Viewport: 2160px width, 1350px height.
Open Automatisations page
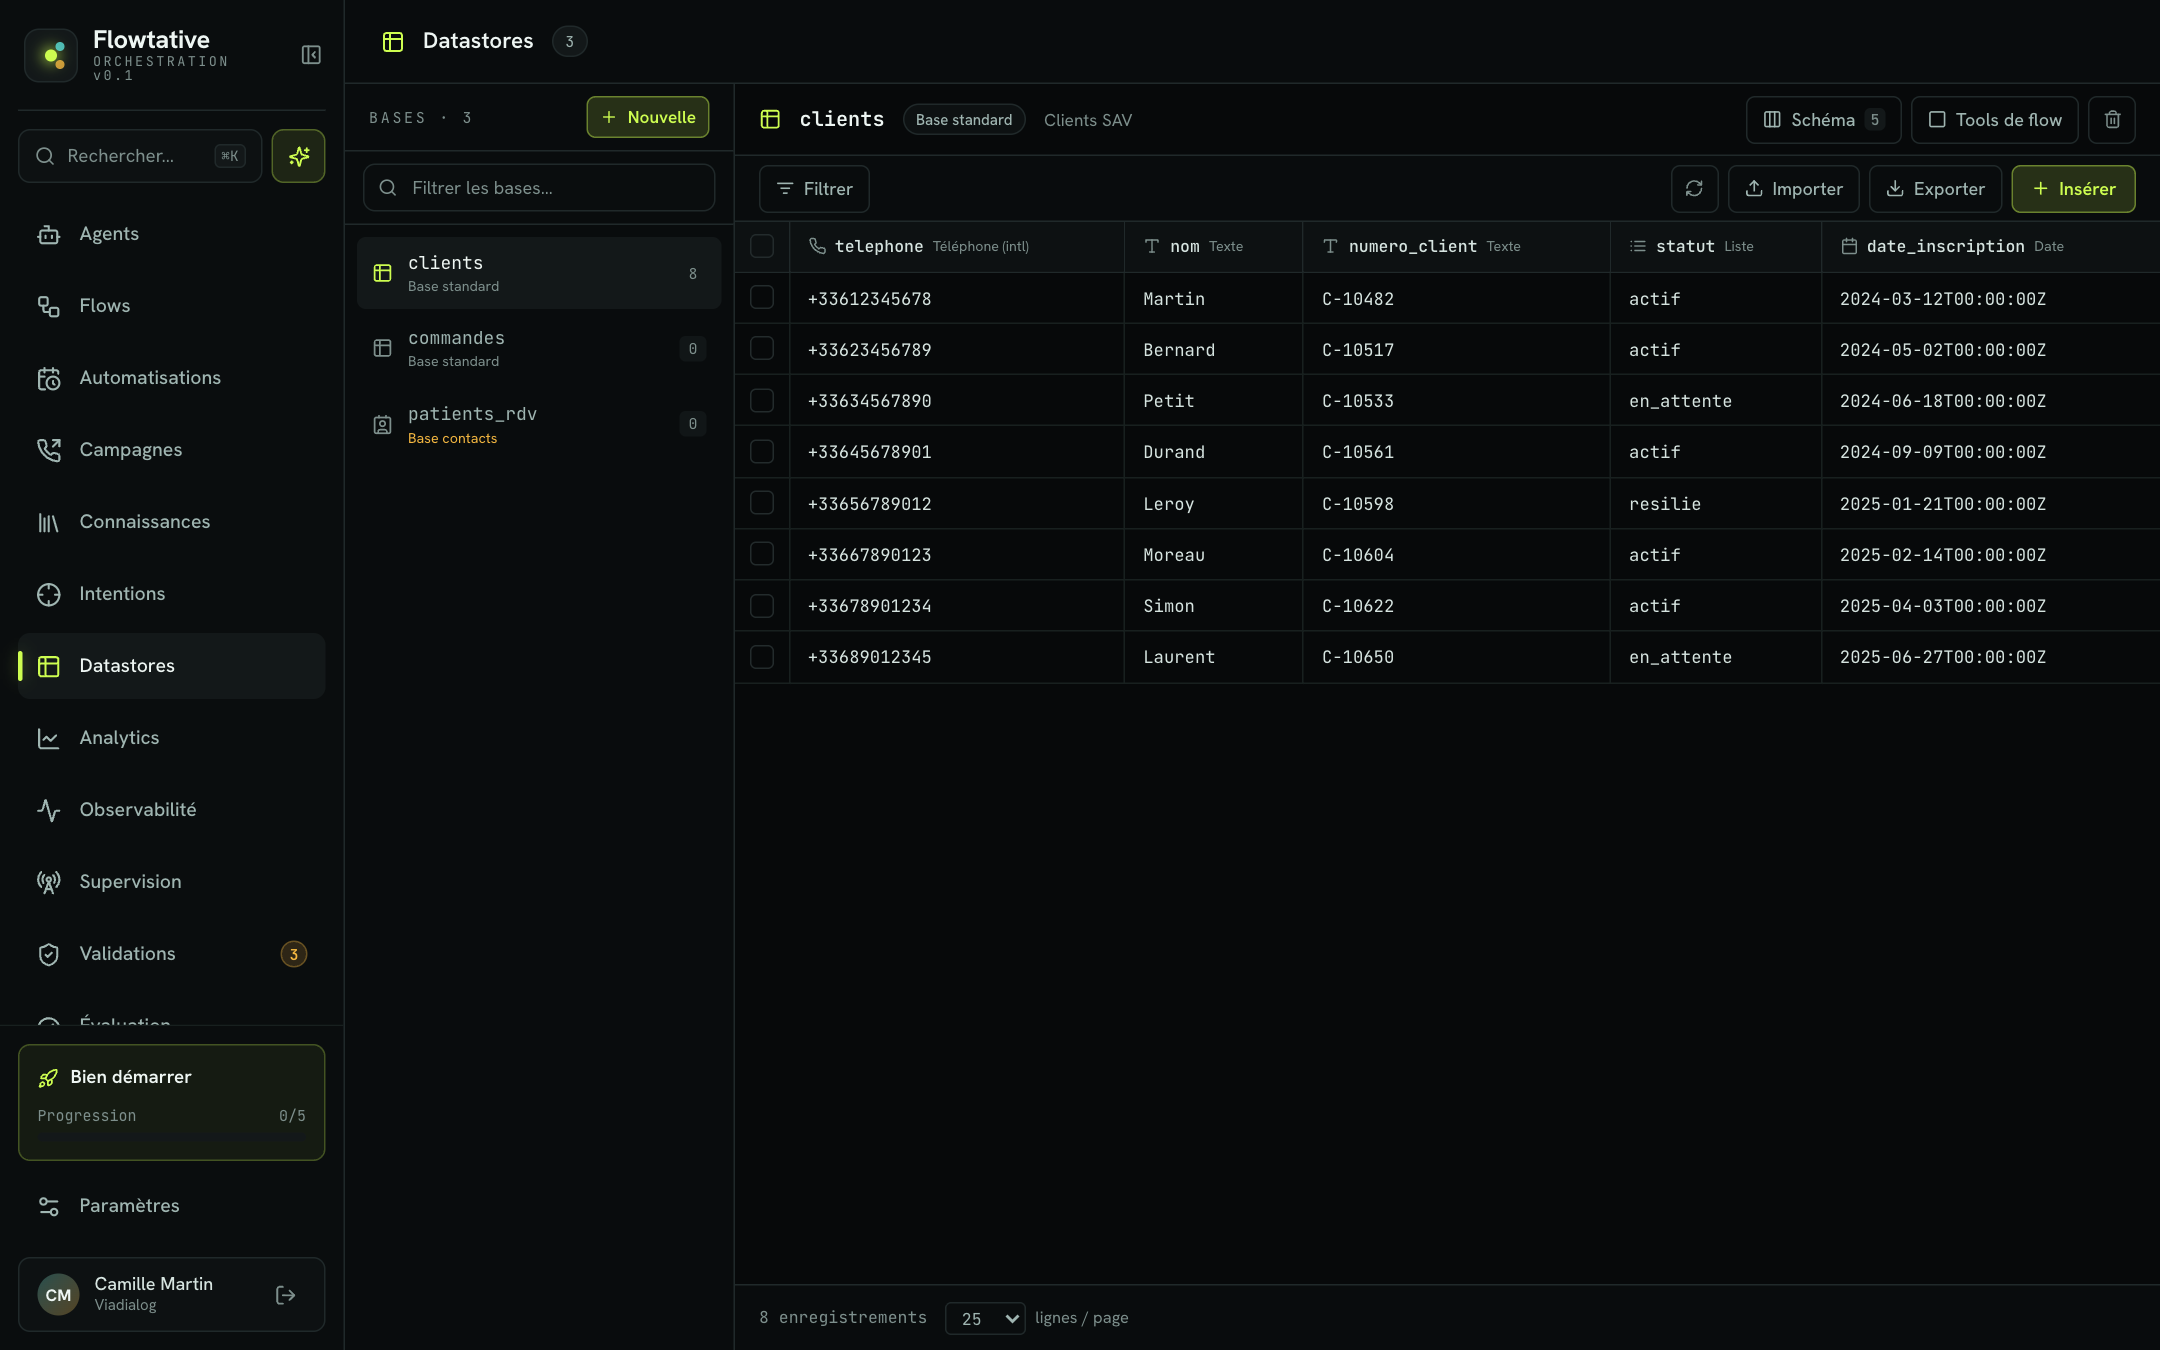pyautogui.click(x=171, y=378)
